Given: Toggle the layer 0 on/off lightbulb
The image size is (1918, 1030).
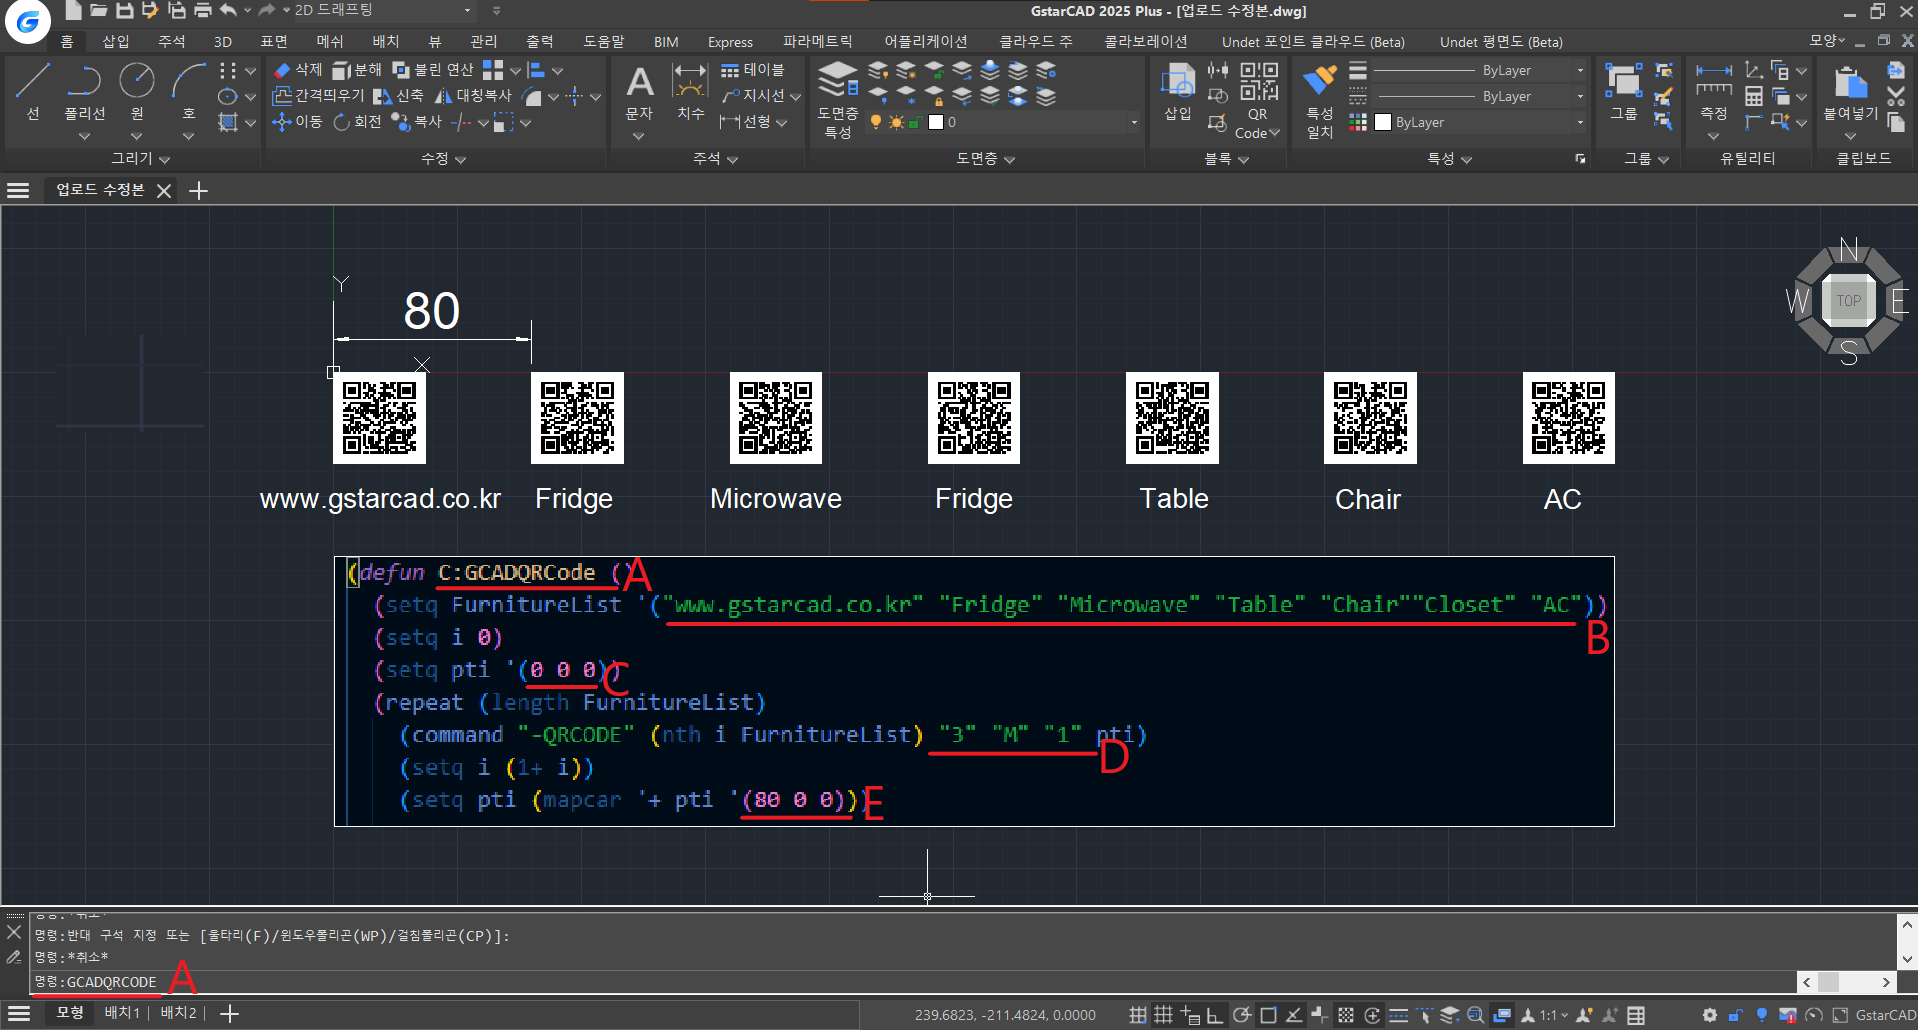Looking at the screenshot, I should [876, 122].
